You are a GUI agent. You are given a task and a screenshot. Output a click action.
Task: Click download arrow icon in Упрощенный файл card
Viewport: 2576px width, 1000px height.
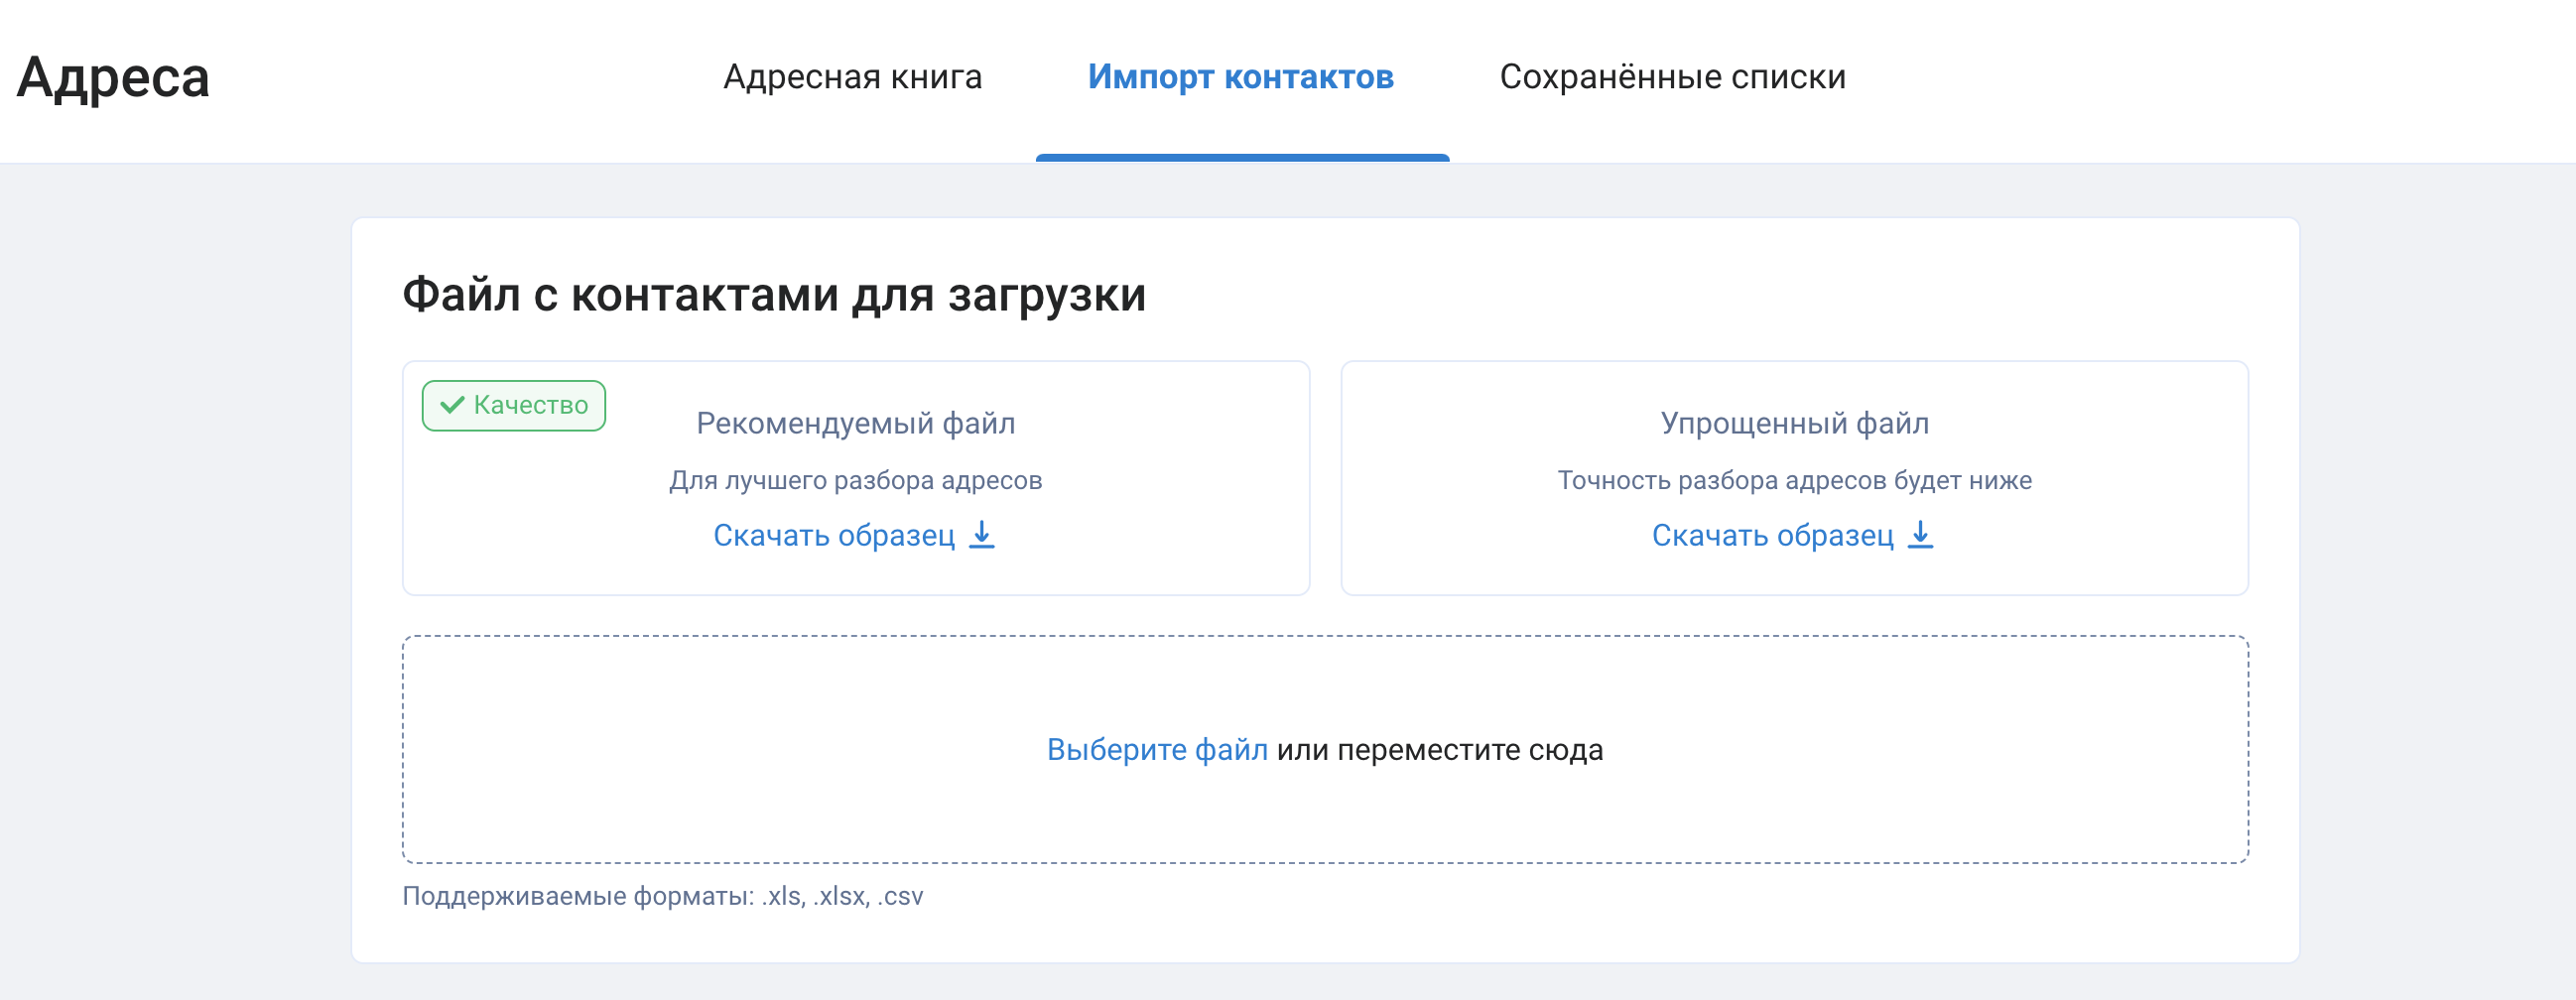click(1920, 534)
